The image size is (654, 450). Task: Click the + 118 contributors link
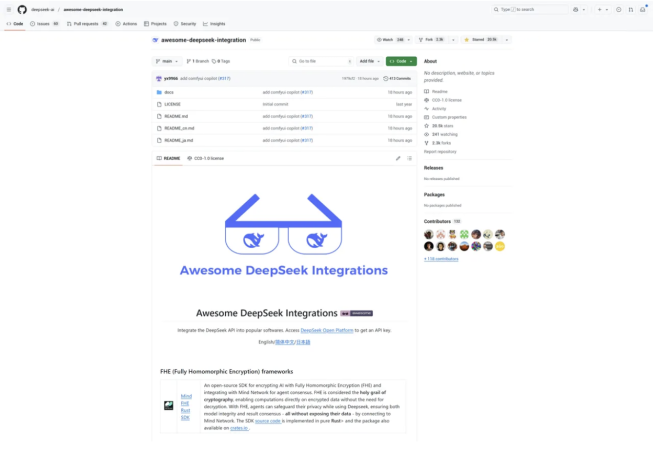(x=441, y=258)
